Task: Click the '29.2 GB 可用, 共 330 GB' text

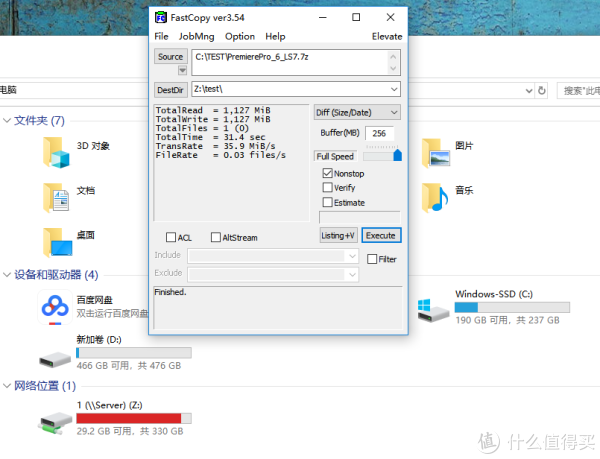Action: 130,431
